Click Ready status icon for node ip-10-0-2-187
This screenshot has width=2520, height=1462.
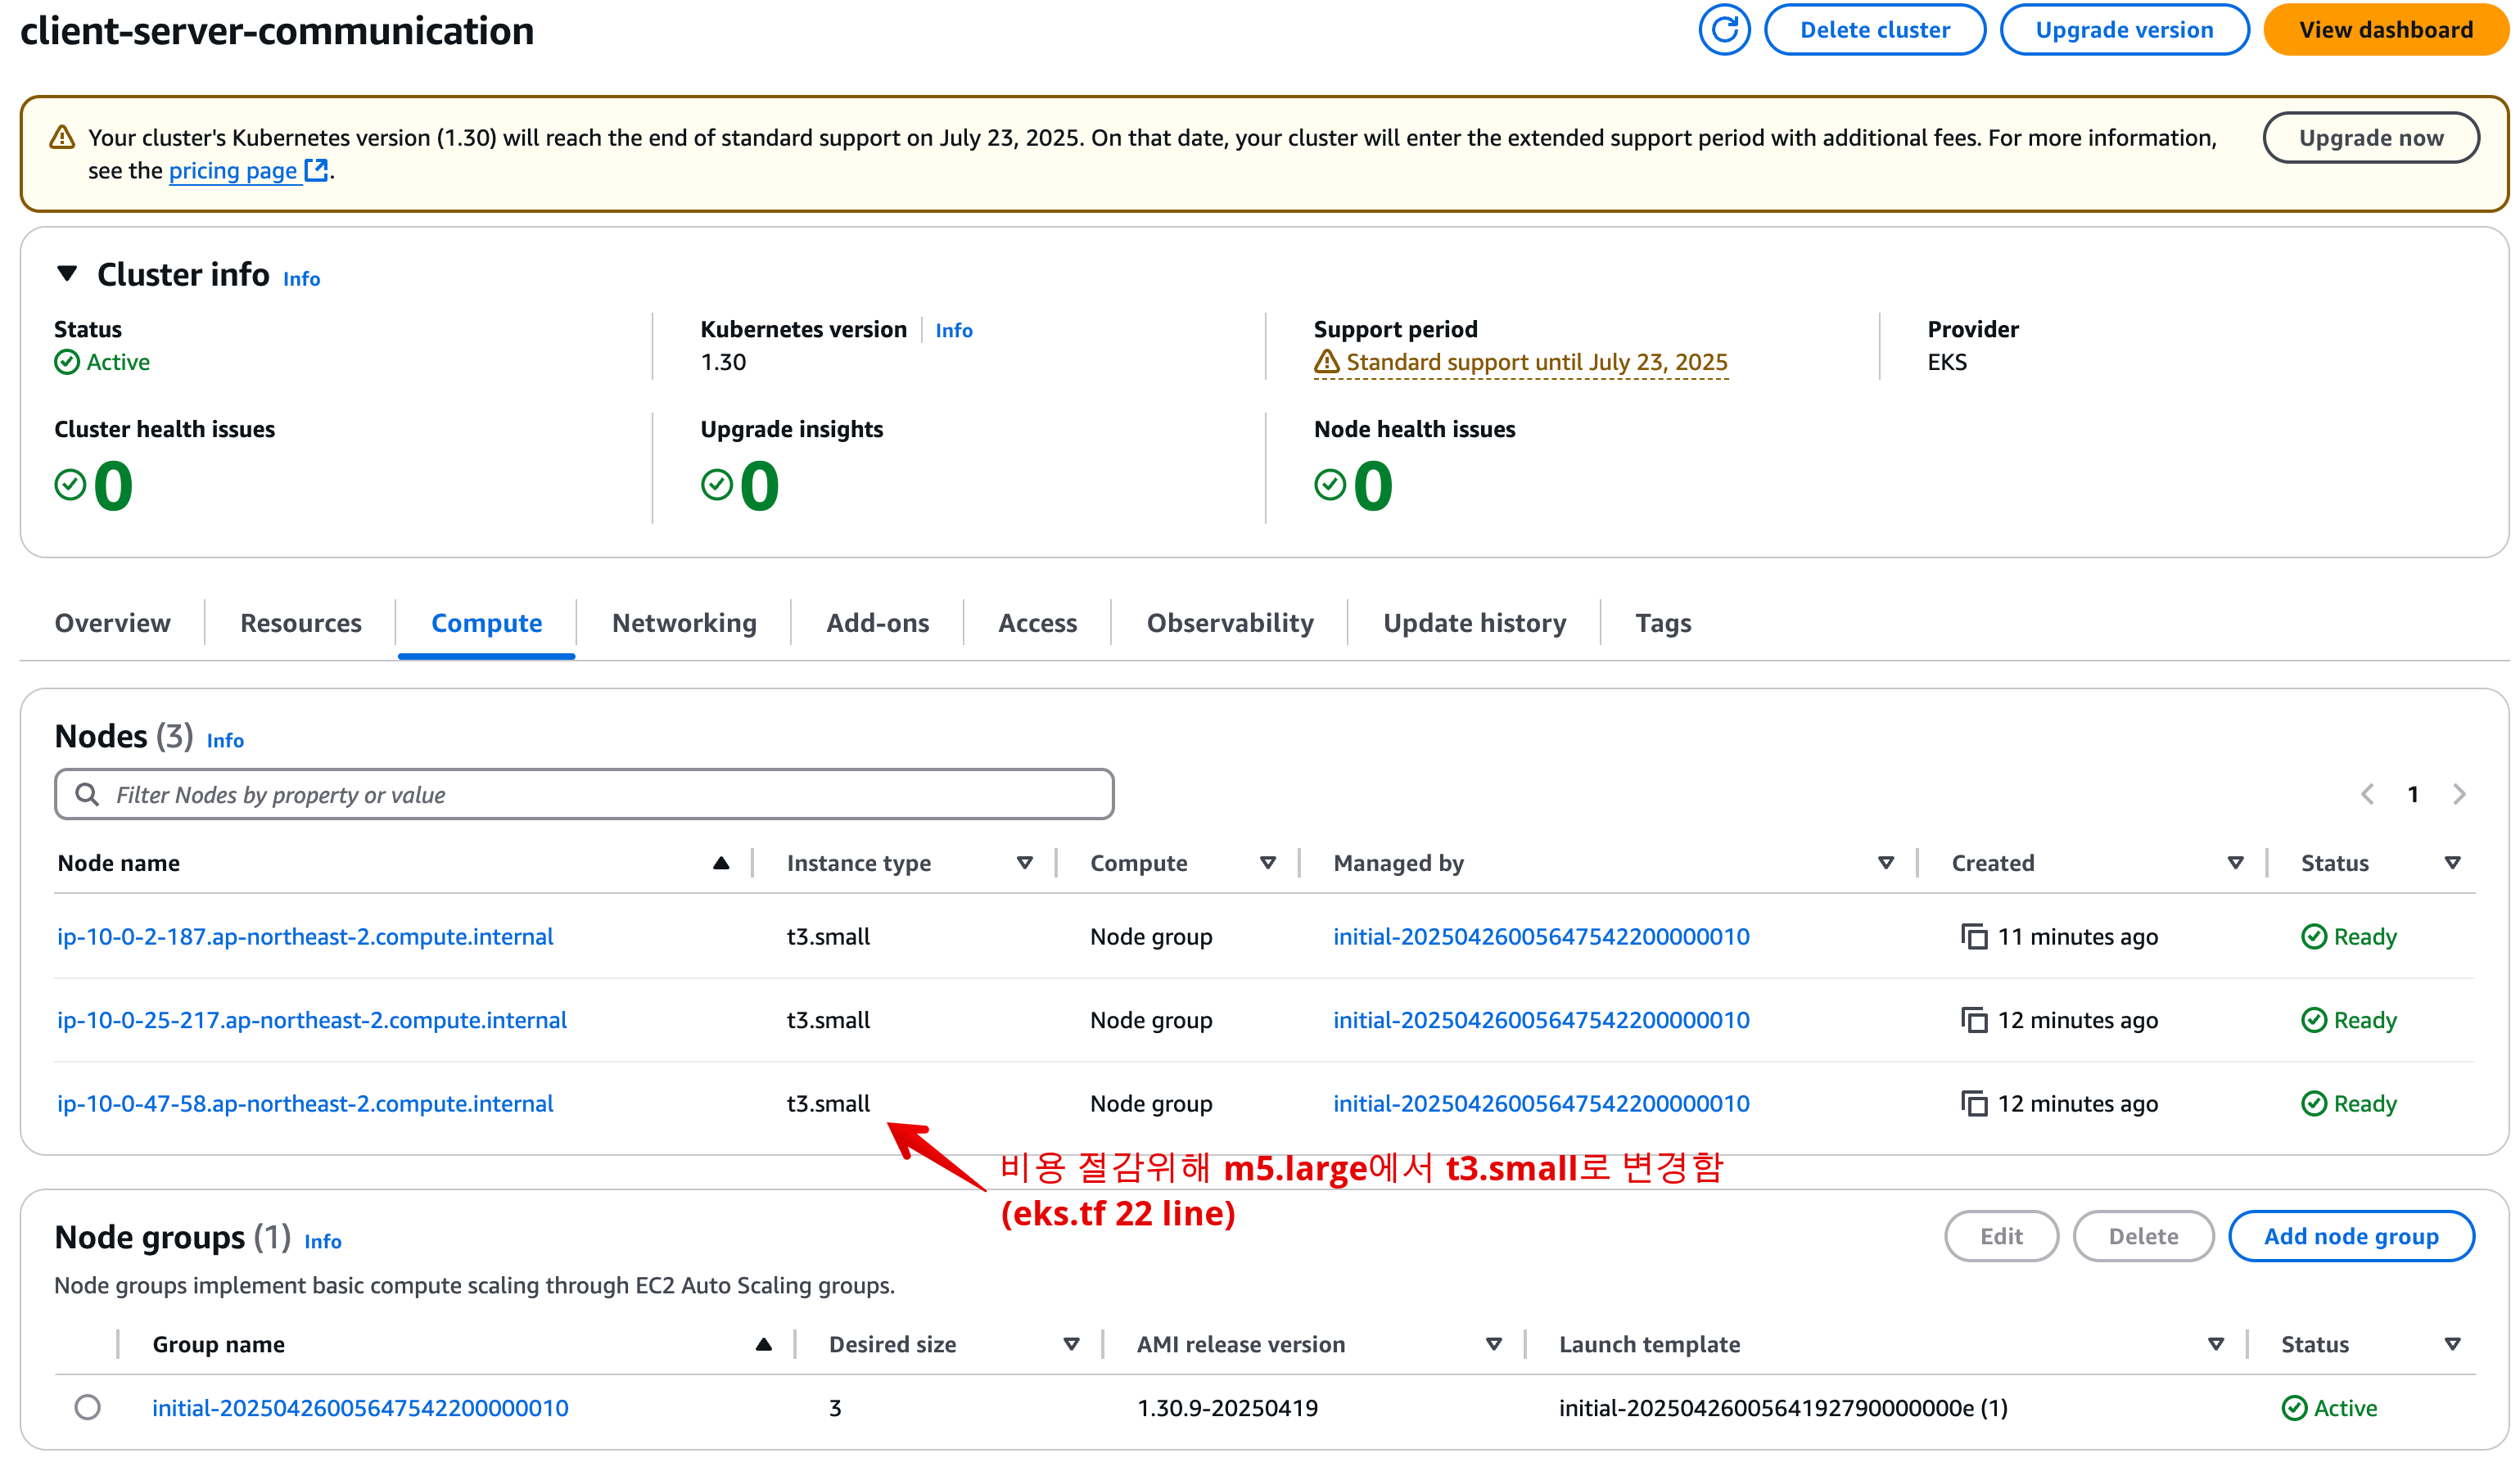[x=2314, y=937]
